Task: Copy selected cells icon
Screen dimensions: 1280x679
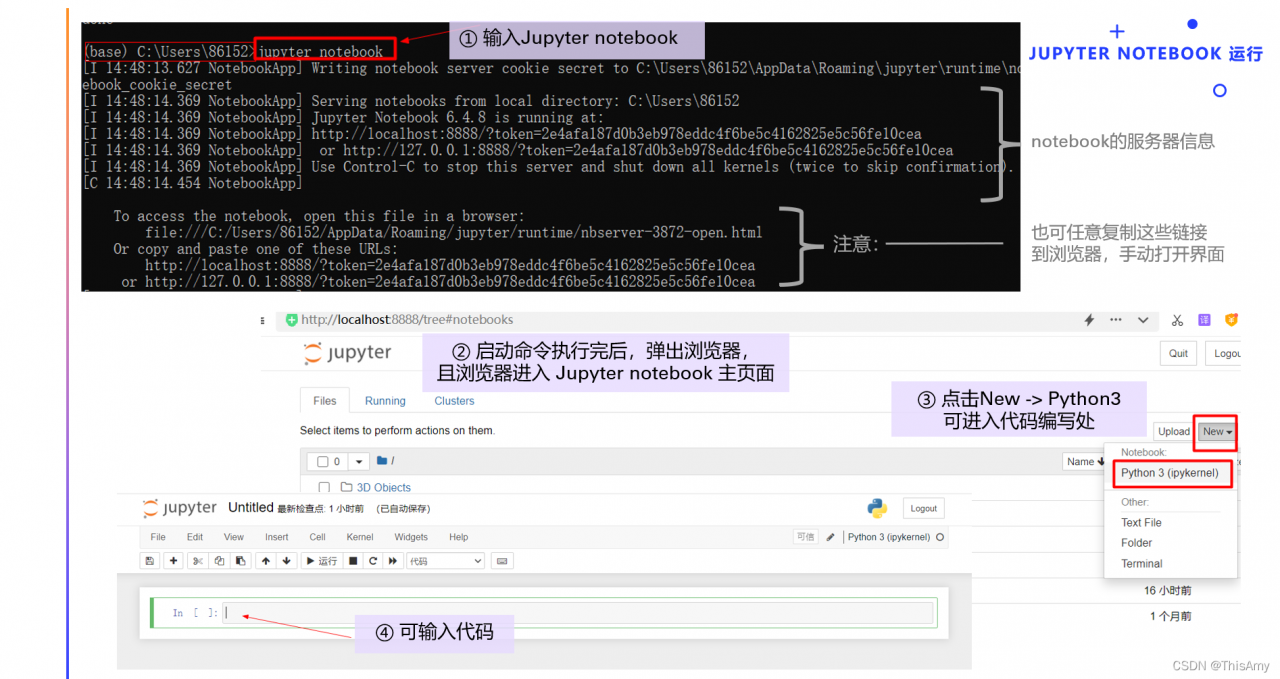Action: click(x=219, y=561)
